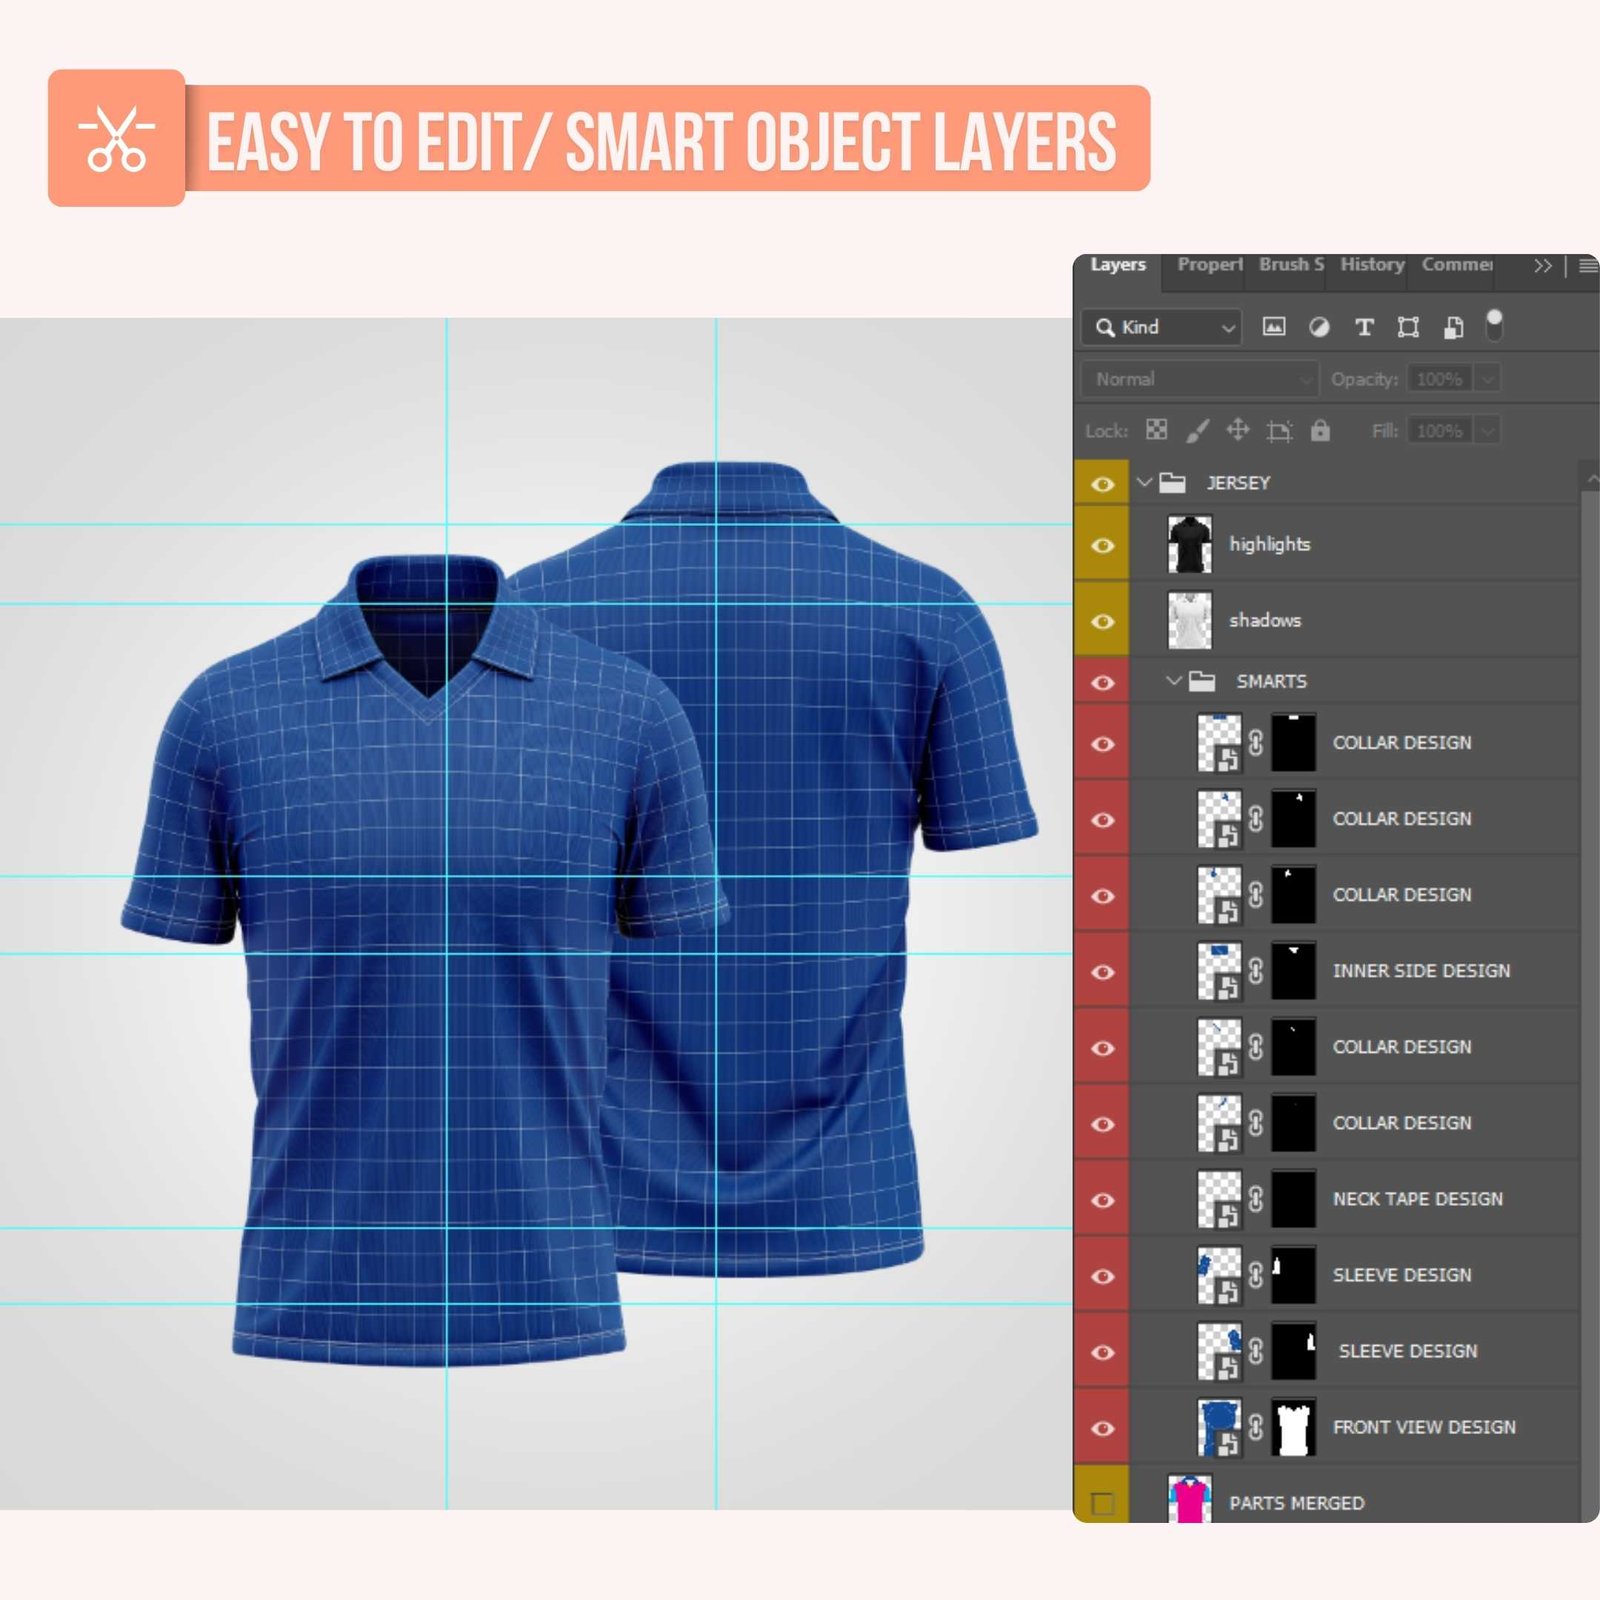Click the Fill 100% value field

(1439, 431)
